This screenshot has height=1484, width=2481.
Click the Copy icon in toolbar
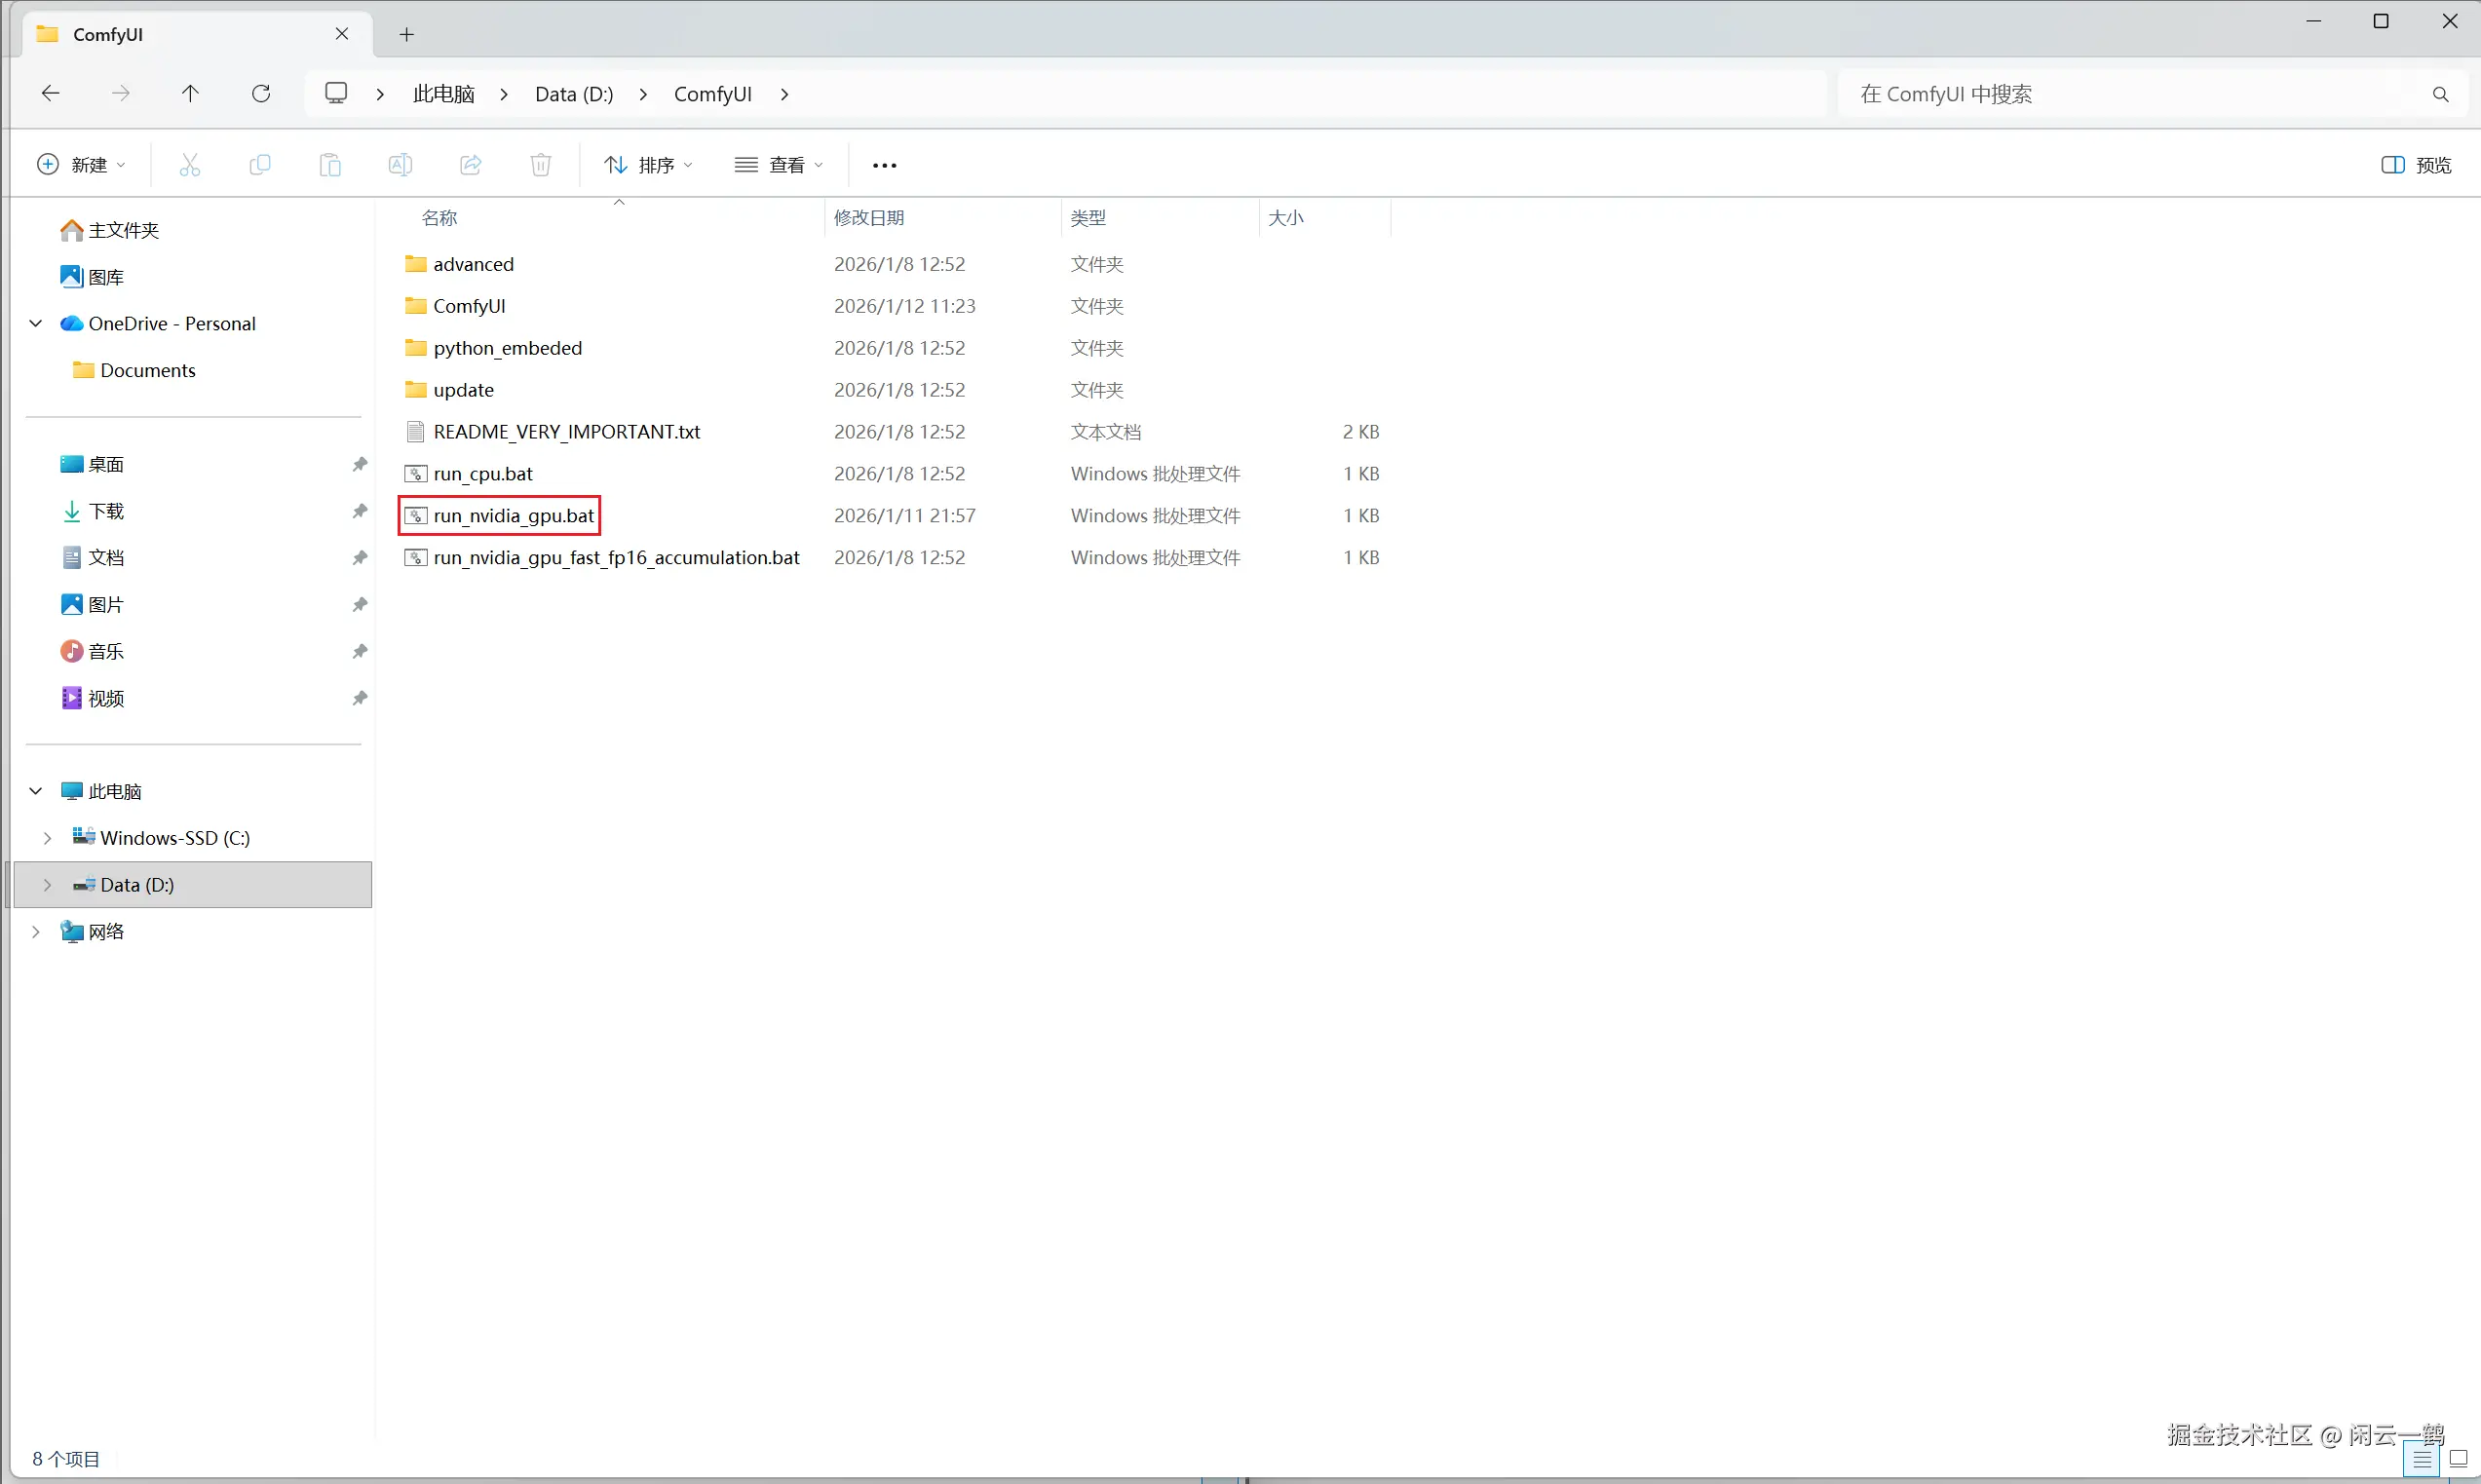pyautogui.click(x=260, y=165)
